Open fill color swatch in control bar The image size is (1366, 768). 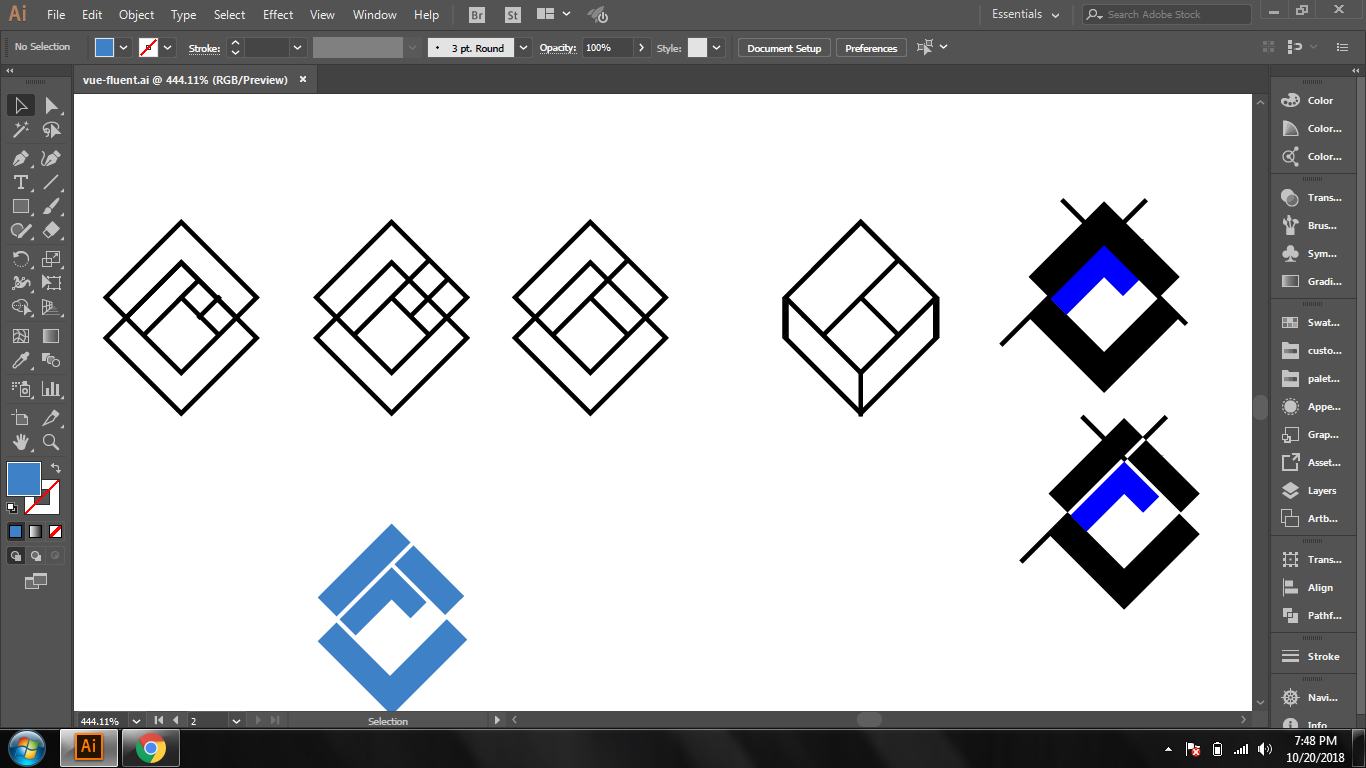pyautogui.click(x=104, y=47)
